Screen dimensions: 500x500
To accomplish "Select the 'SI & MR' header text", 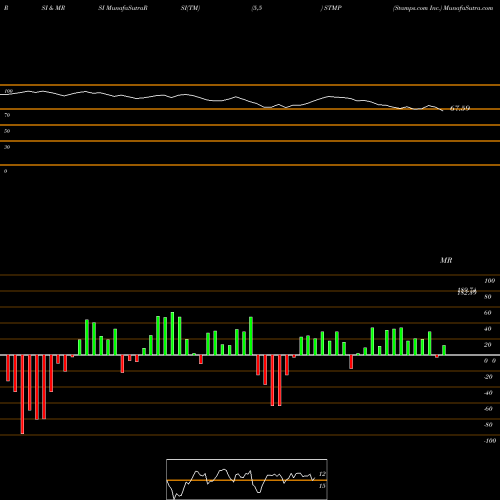I will [53, 8].
